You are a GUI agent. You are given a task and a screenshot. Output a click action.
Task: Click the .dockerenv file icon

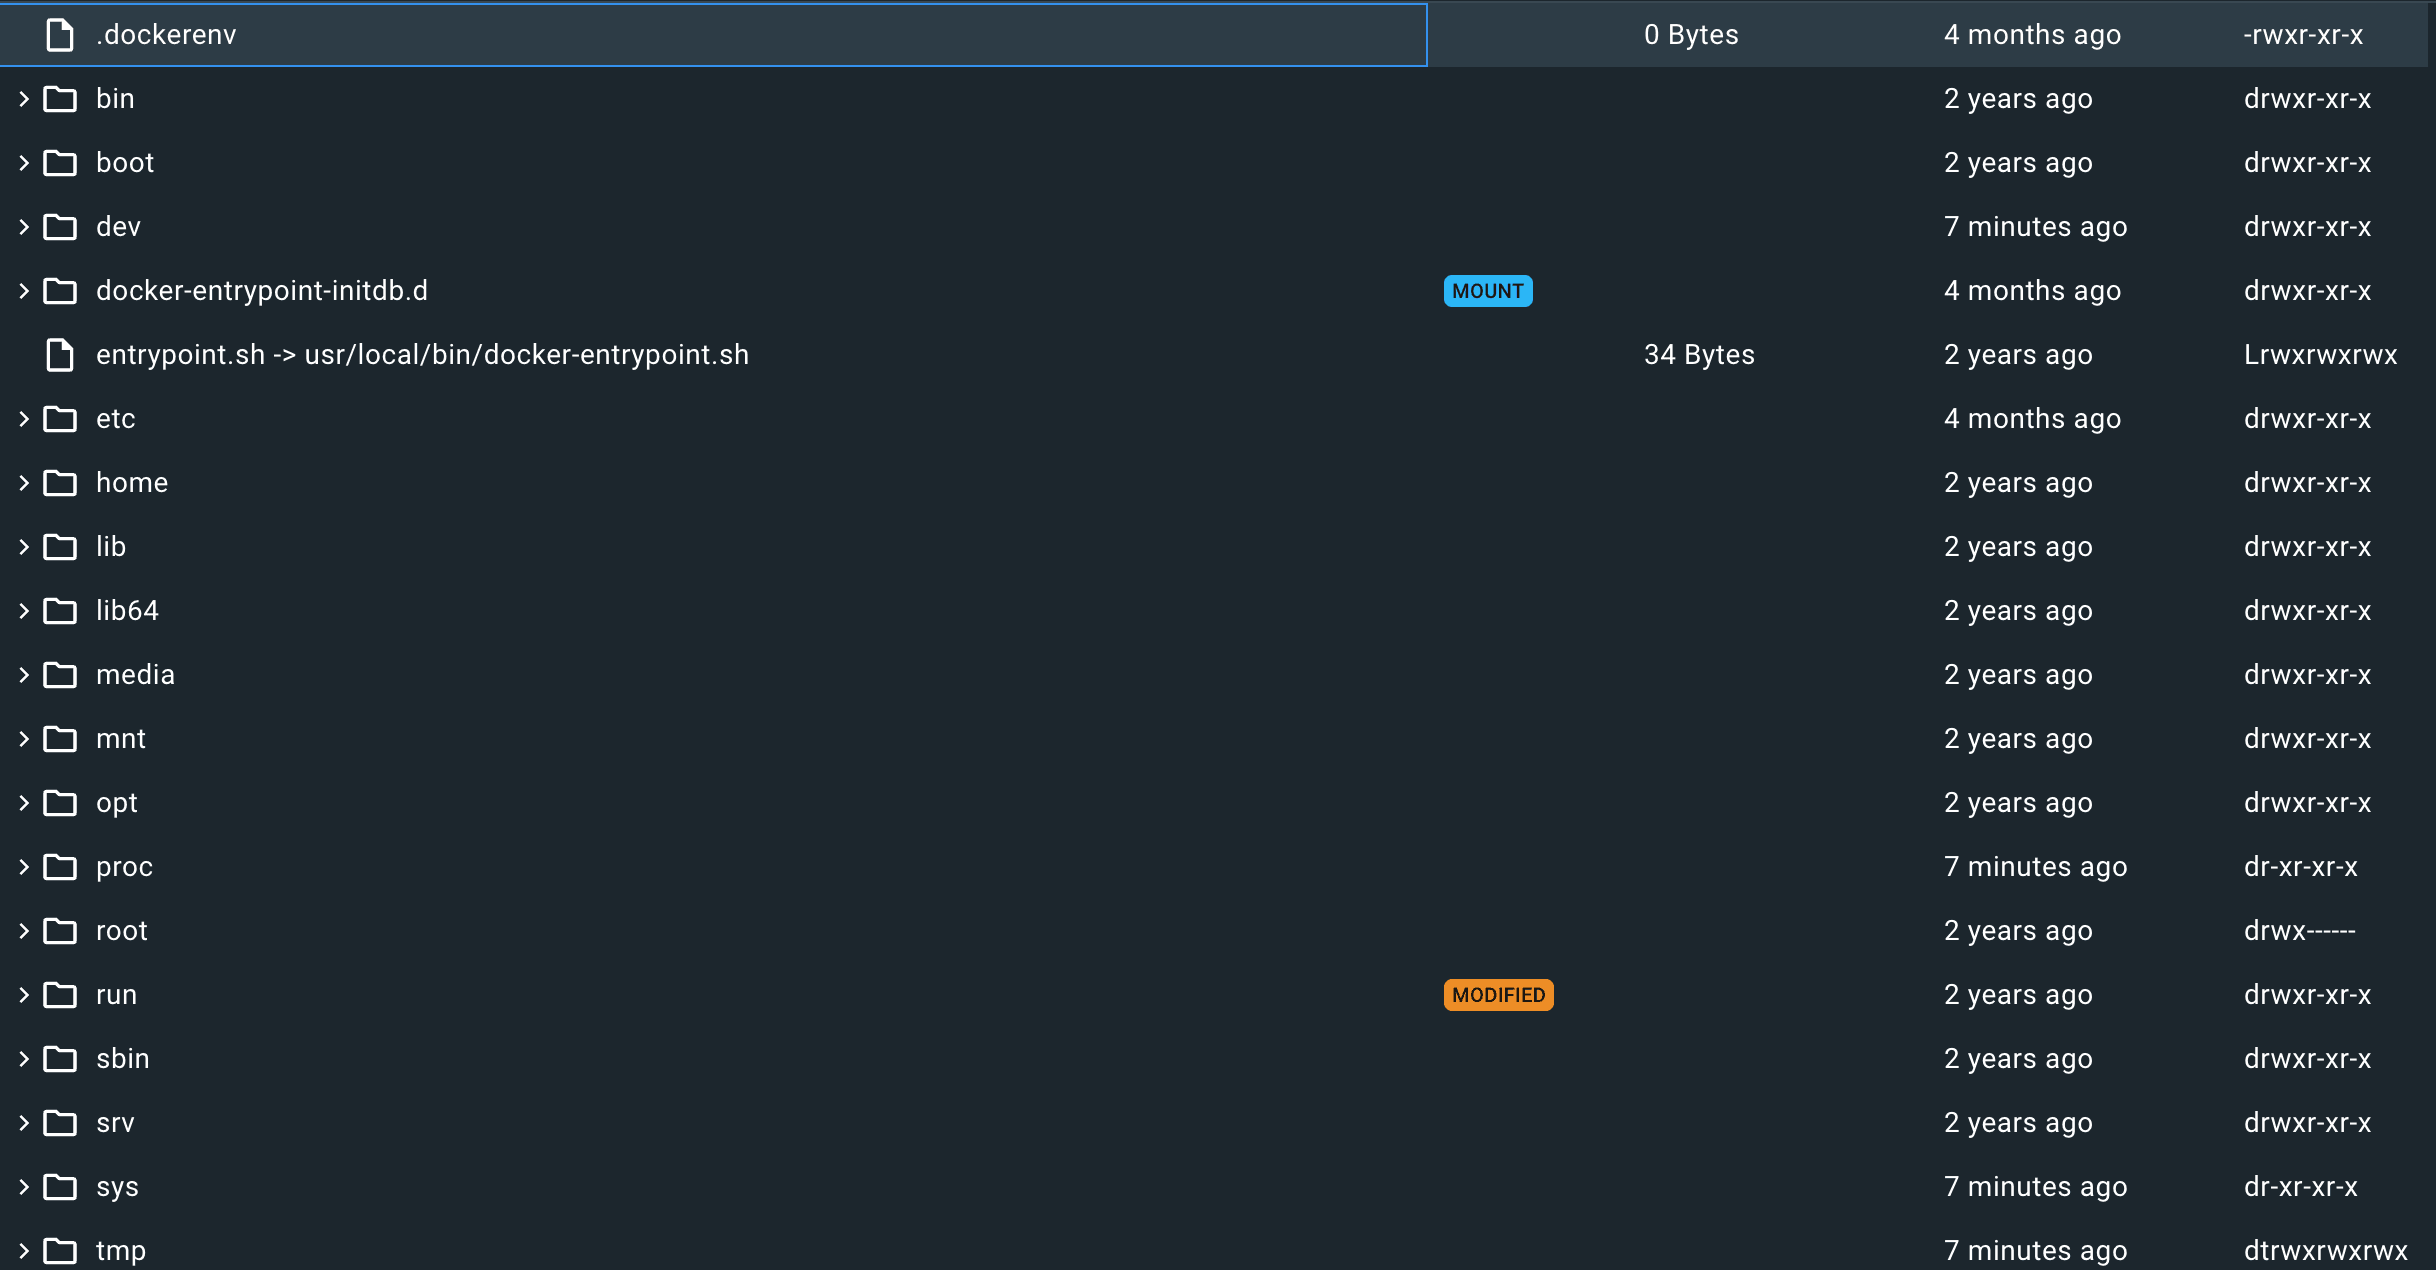coord(60,35)
